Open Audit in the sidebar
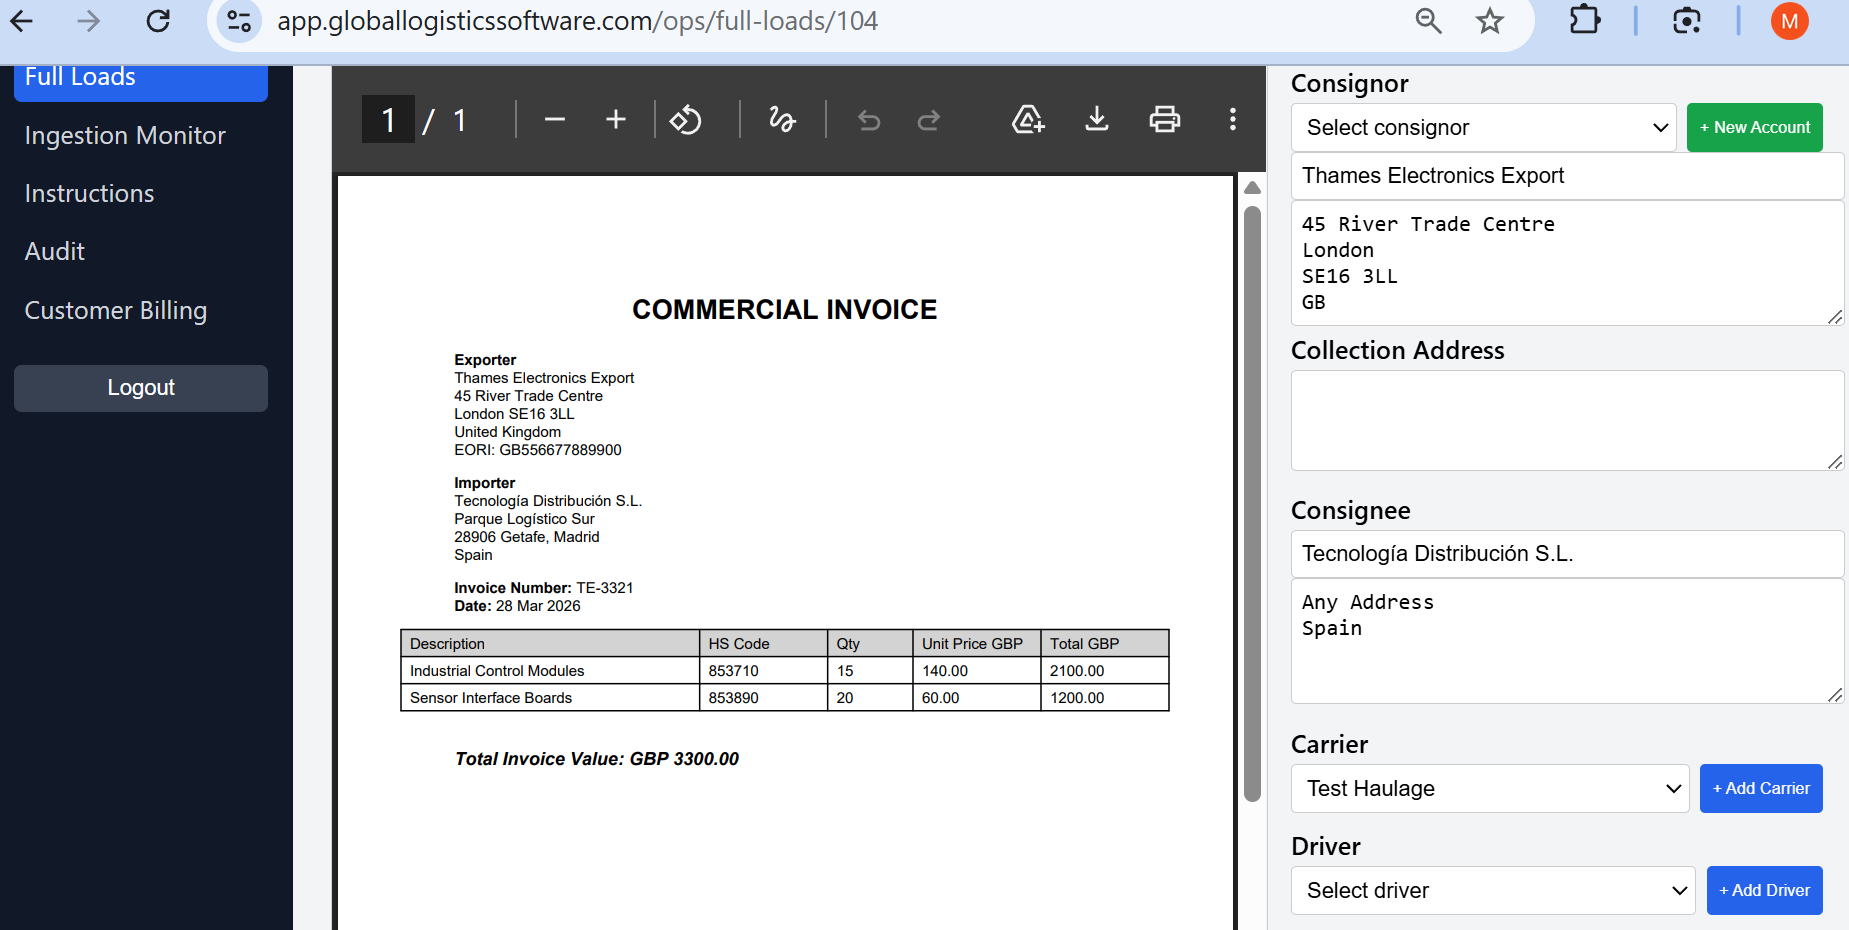Image resolution: width=1849 pixels, height=930 pixels. (x=55, y=251)
